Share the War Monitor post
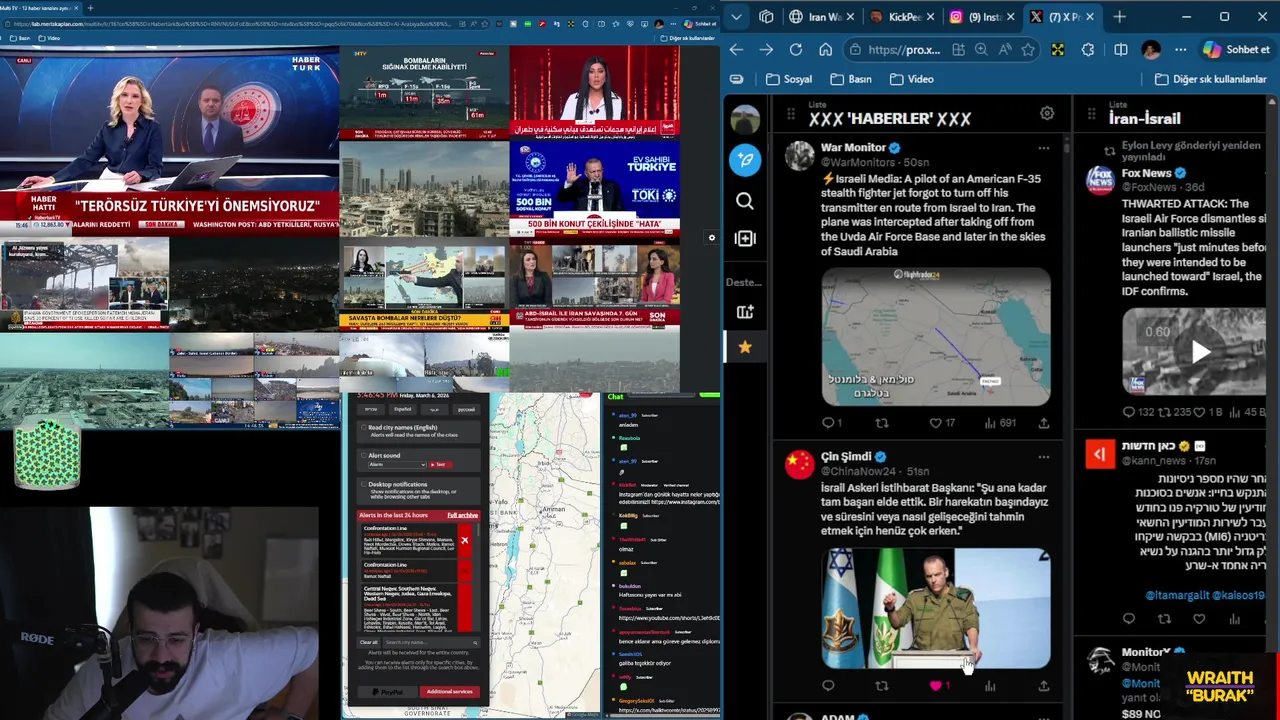This screenshot has width=1280, height=720. 1044,423
